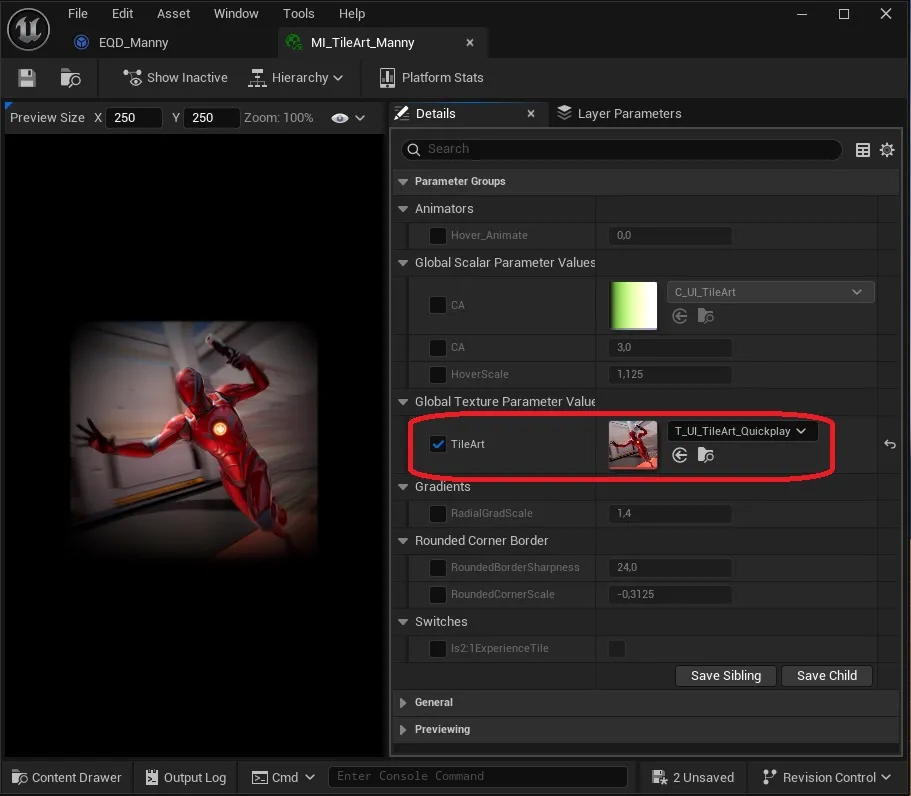Save the material instance with floppy icon
The height and width of the screenshot is (796, 911).
coord(27,78)
